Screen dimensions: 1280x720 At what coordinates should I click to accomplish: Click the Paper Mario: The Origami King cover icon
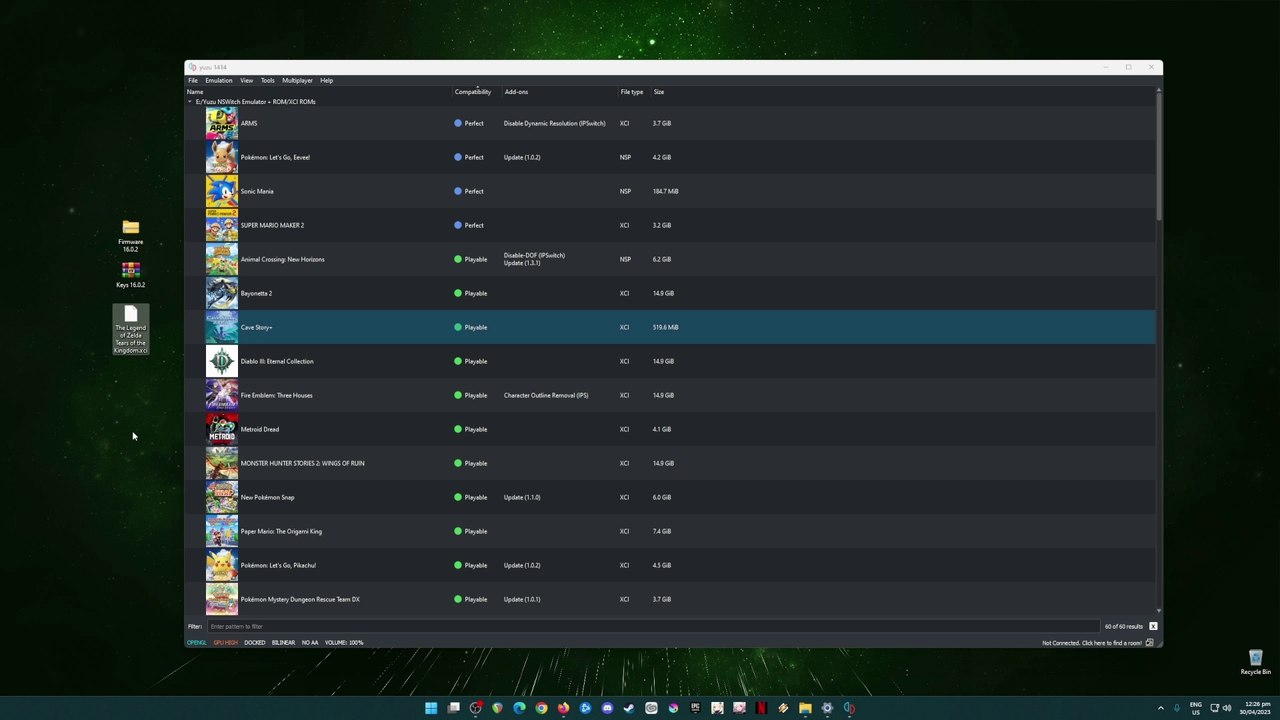[x=222, y=531]
